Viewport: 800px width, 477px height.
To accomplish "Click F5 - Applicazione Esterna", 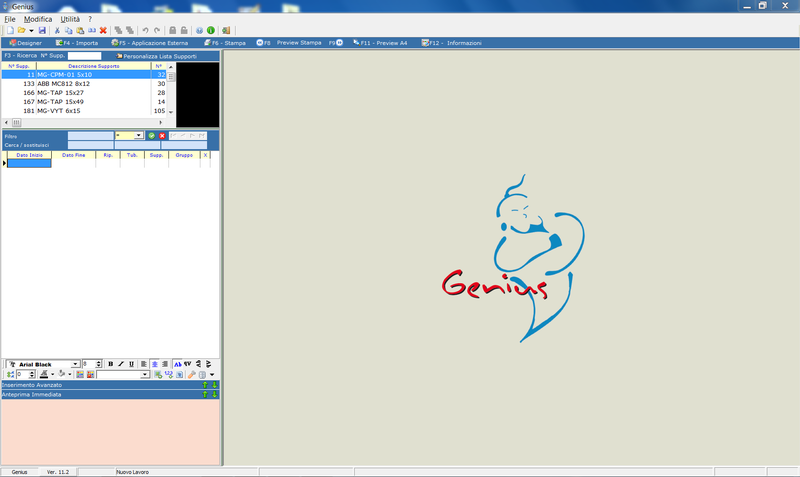I will point(149,43).
